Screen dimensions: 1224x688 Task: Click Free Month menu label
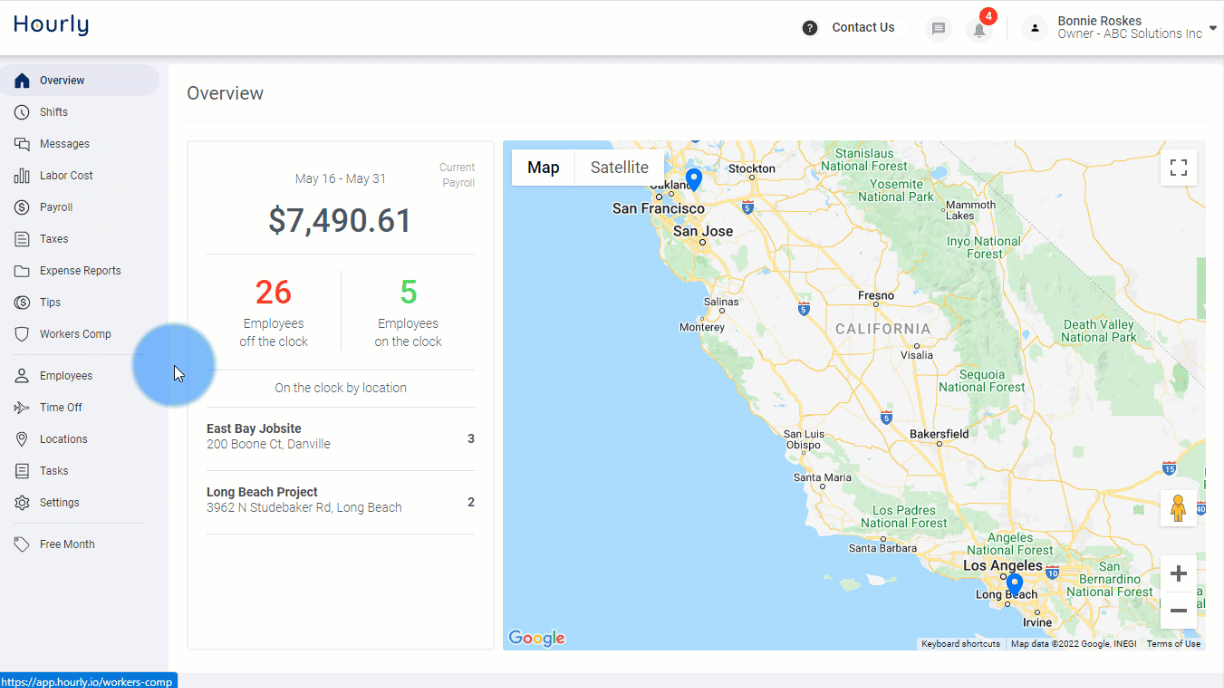tap(67, 544)
